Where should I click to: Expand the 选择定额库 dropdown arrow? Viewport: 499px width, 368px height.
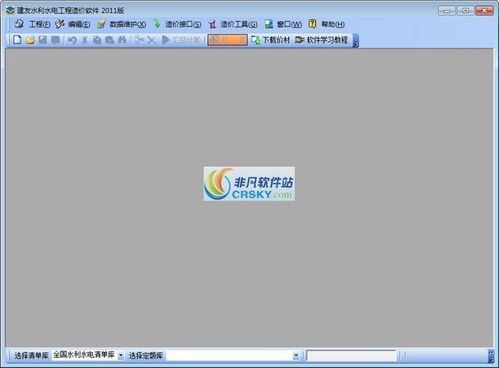pyautogui.click(x=296, y=356)
